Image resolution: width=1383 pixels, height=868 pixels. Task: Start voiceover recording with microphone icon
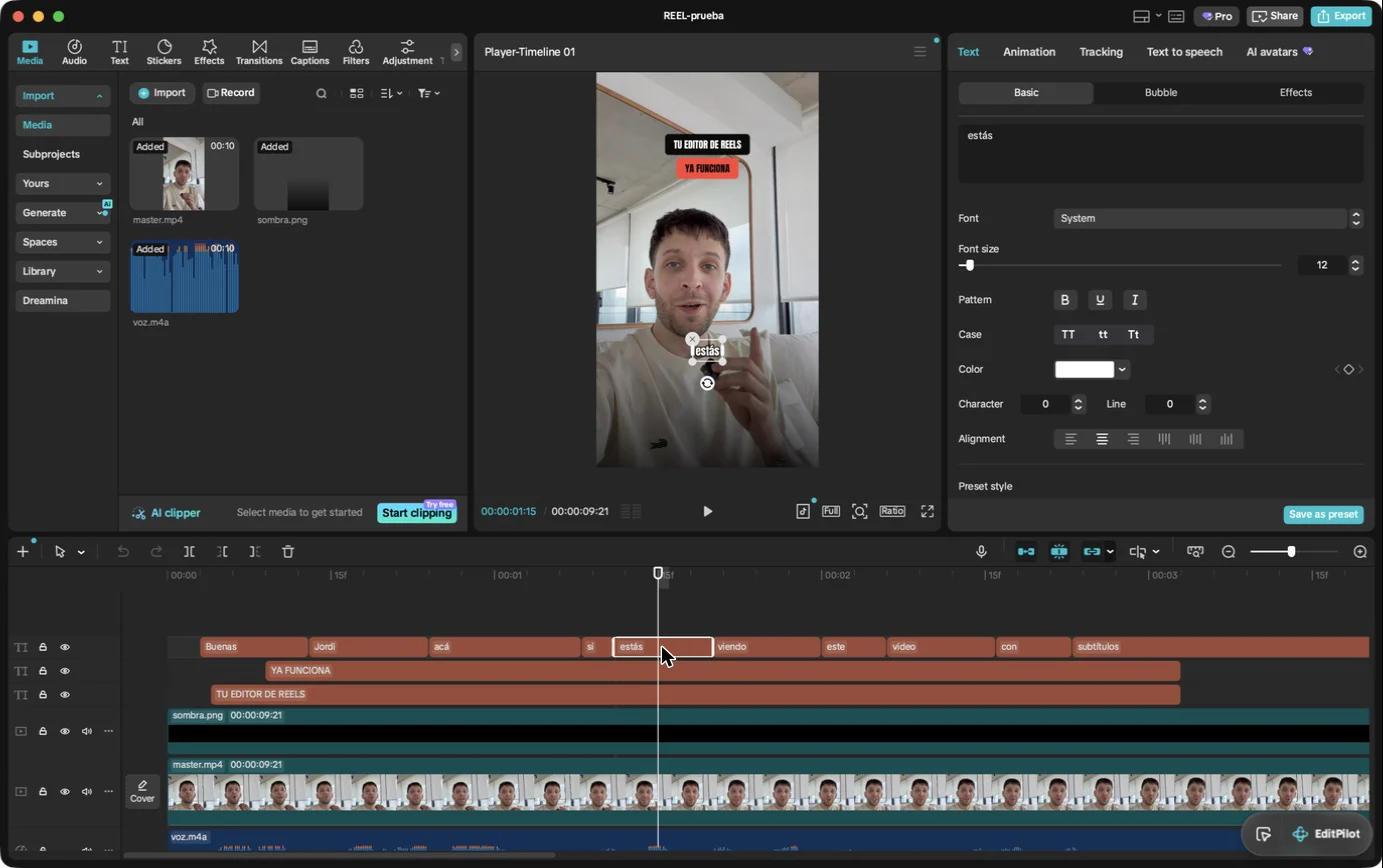click(982, 552)
